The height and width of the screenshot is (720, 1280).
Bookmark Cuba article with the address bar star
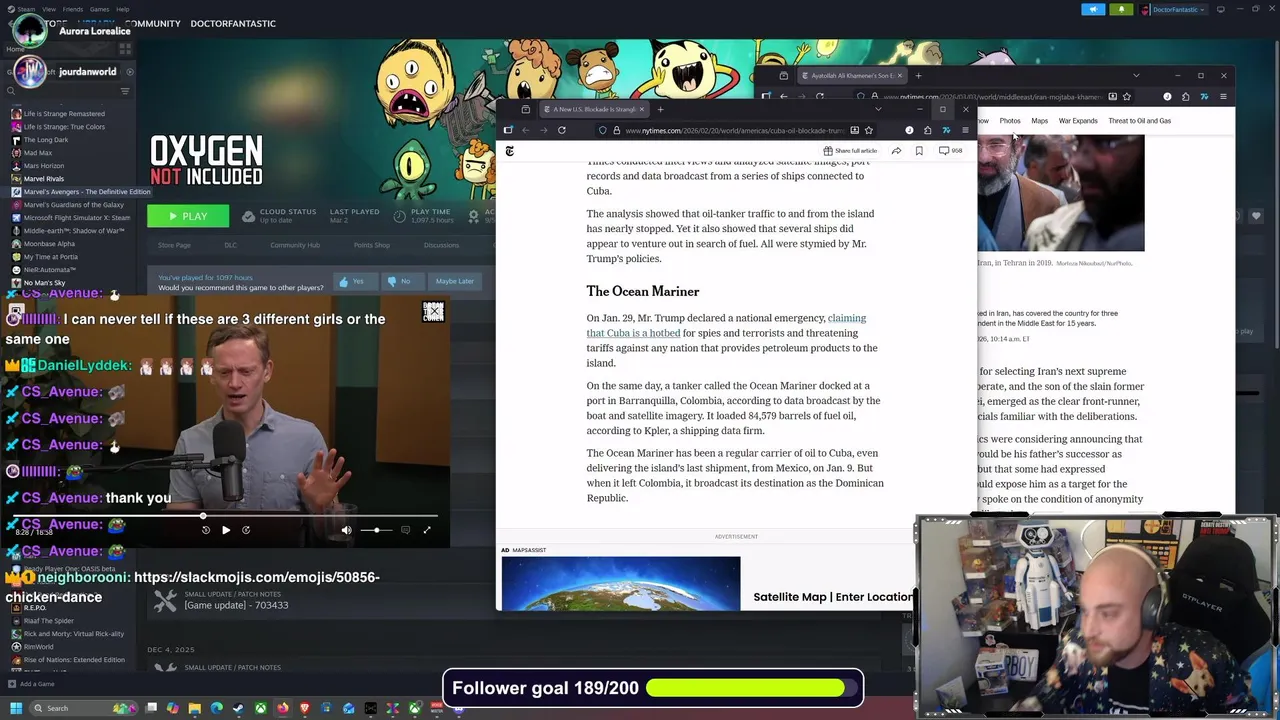[868, 130]
